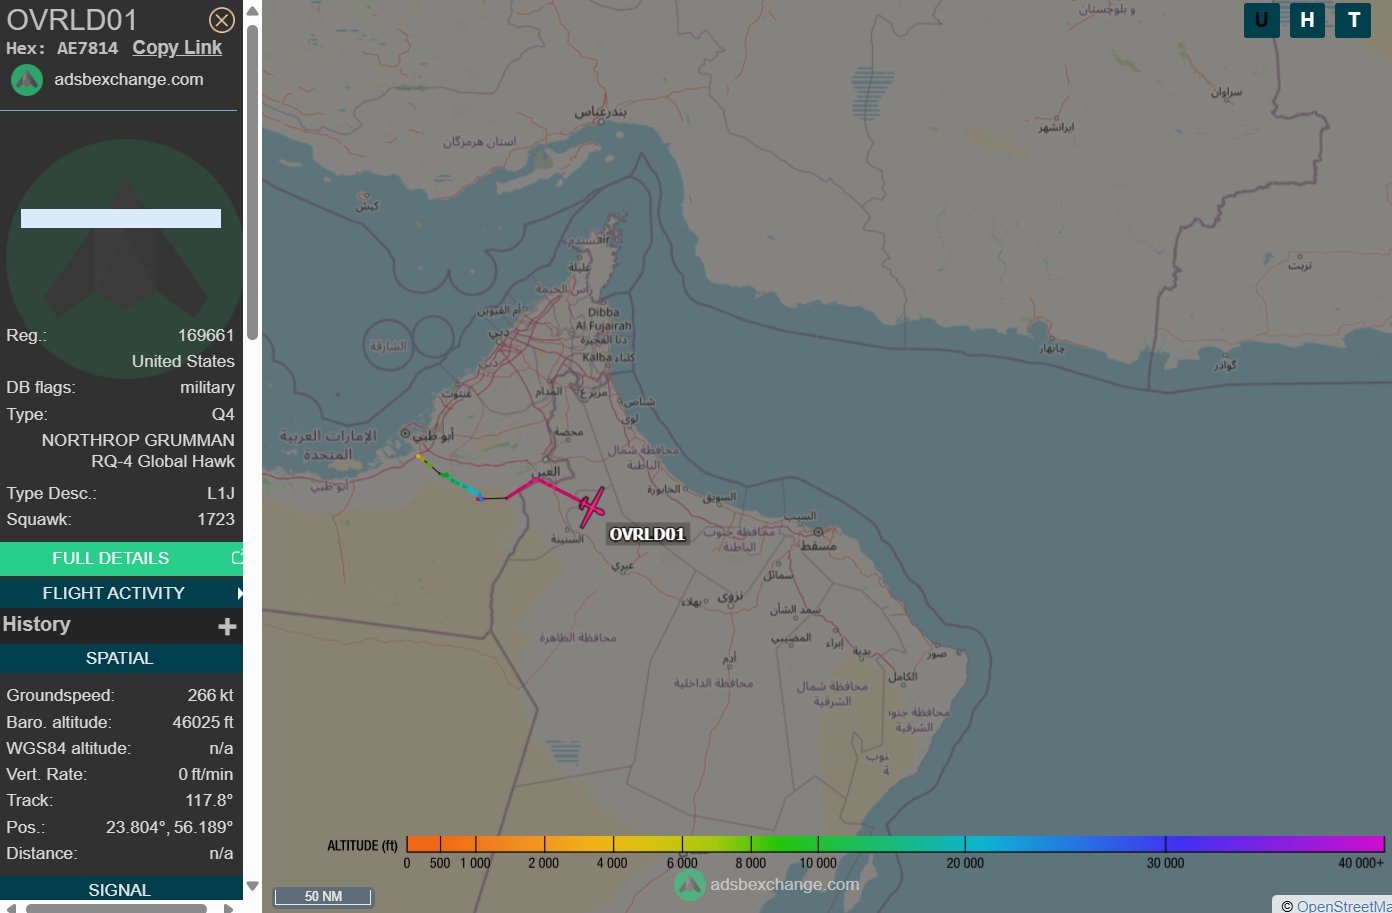The height and width of the screenshot is (913, 1392).
Task: Click the Vert. Rate 0 ft/min value
Action: (206, 774)
